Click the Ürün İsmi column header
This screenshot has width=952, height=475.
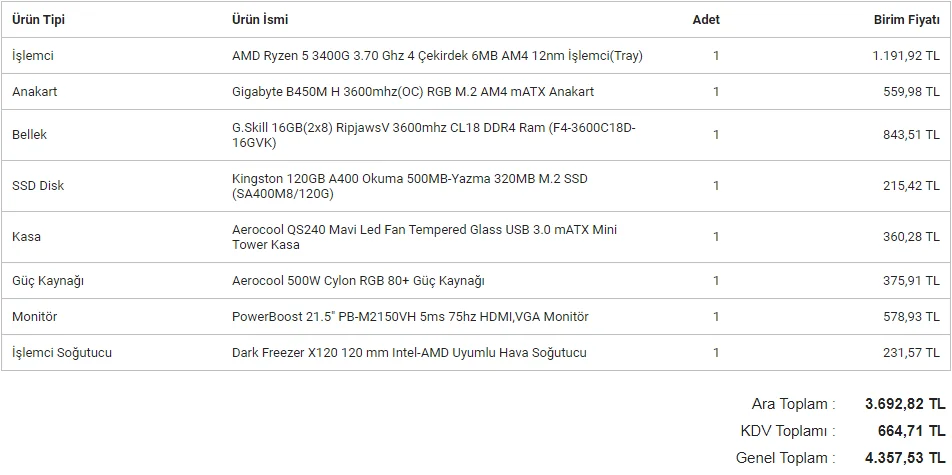(x=260, y=19)
